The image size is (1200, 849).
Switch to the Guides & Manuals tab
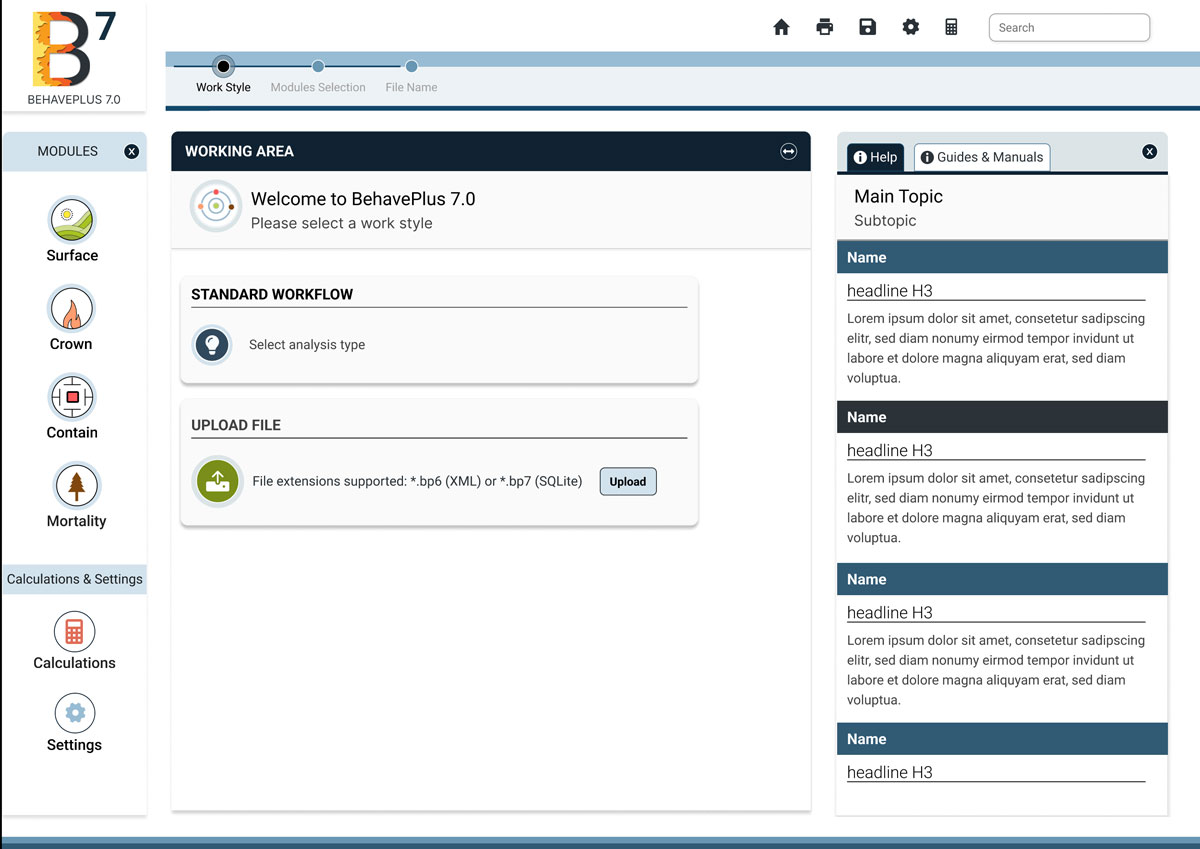[981, 157]
